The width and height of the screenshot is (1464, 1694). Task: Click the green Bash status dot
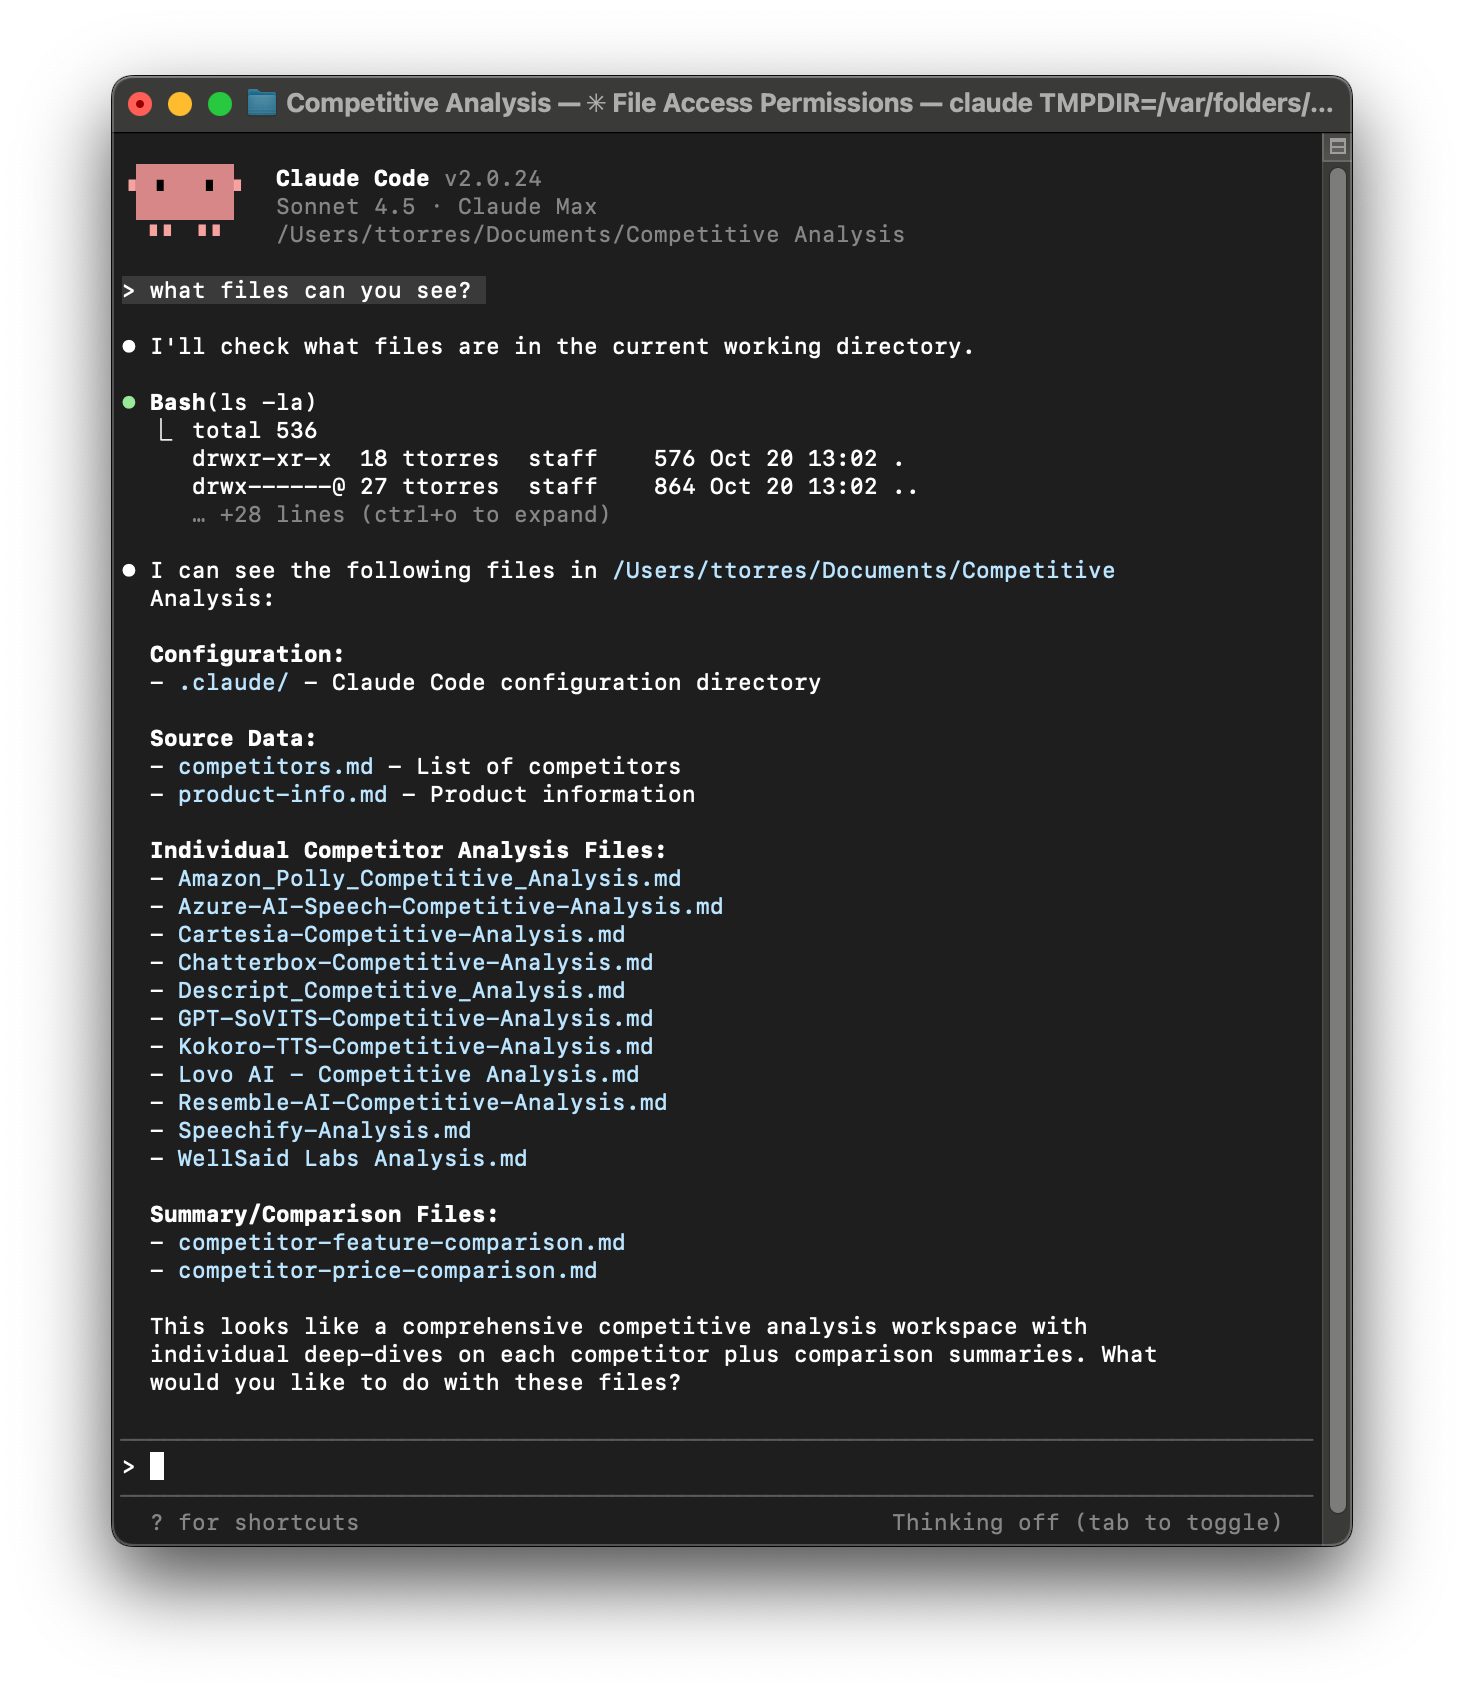(x=129, y=402)
